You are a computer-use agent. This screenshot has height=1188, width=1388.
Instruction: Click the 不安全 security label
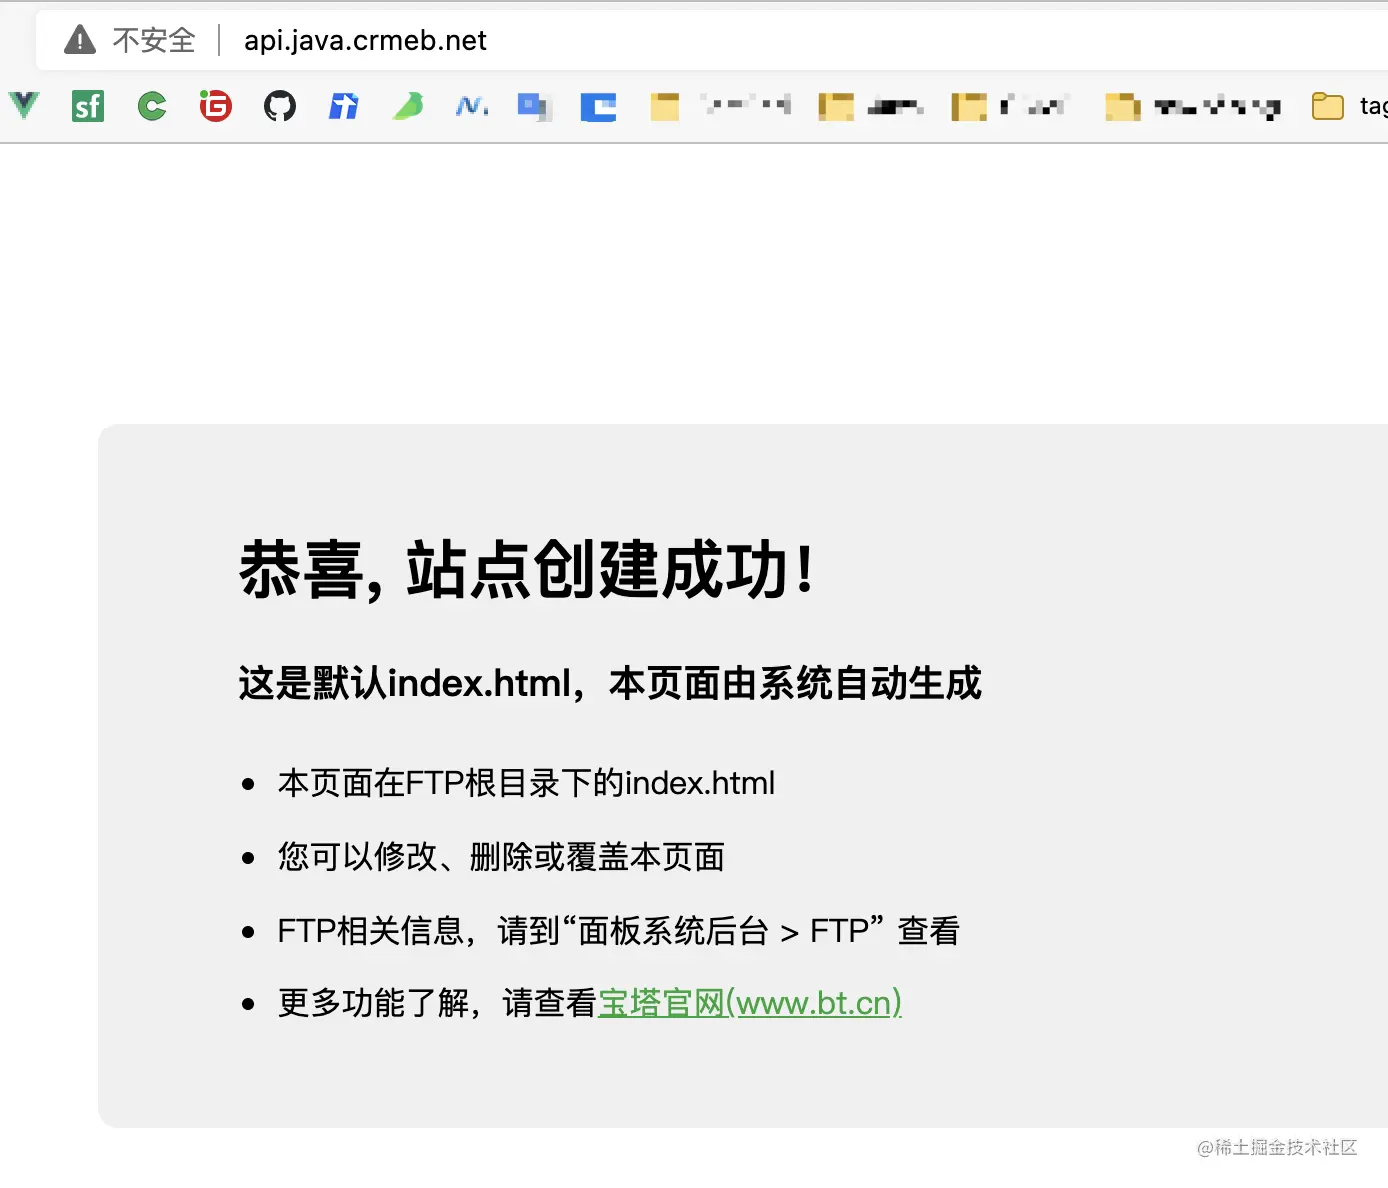[154, 40]
